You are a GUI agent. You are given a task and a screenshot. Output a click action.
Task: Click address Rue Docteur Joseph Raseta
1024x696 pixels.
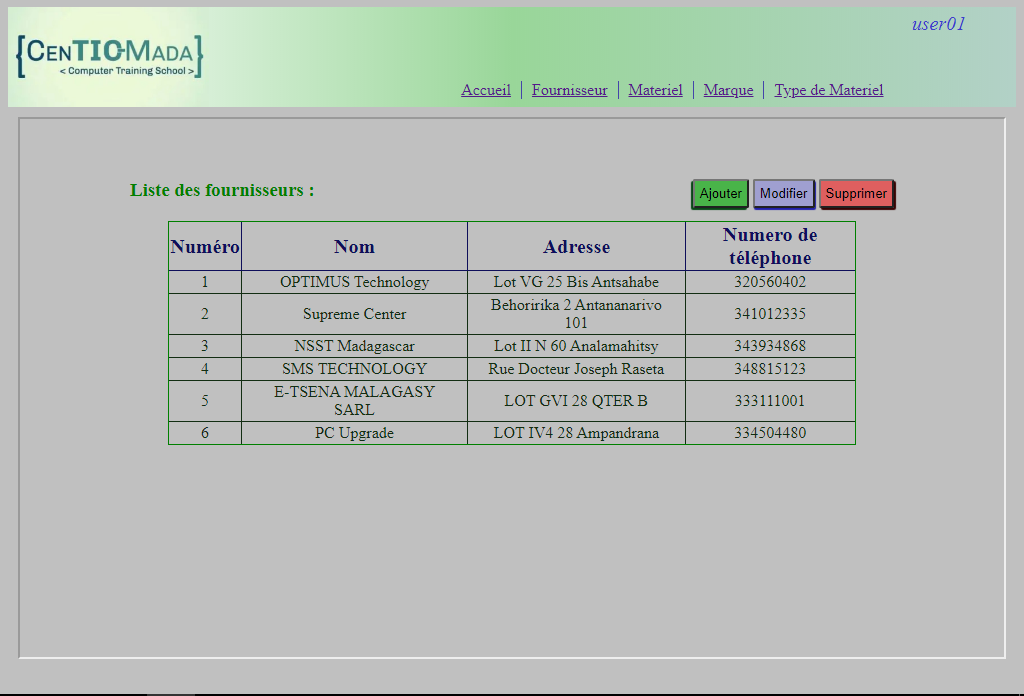[577, 369]
